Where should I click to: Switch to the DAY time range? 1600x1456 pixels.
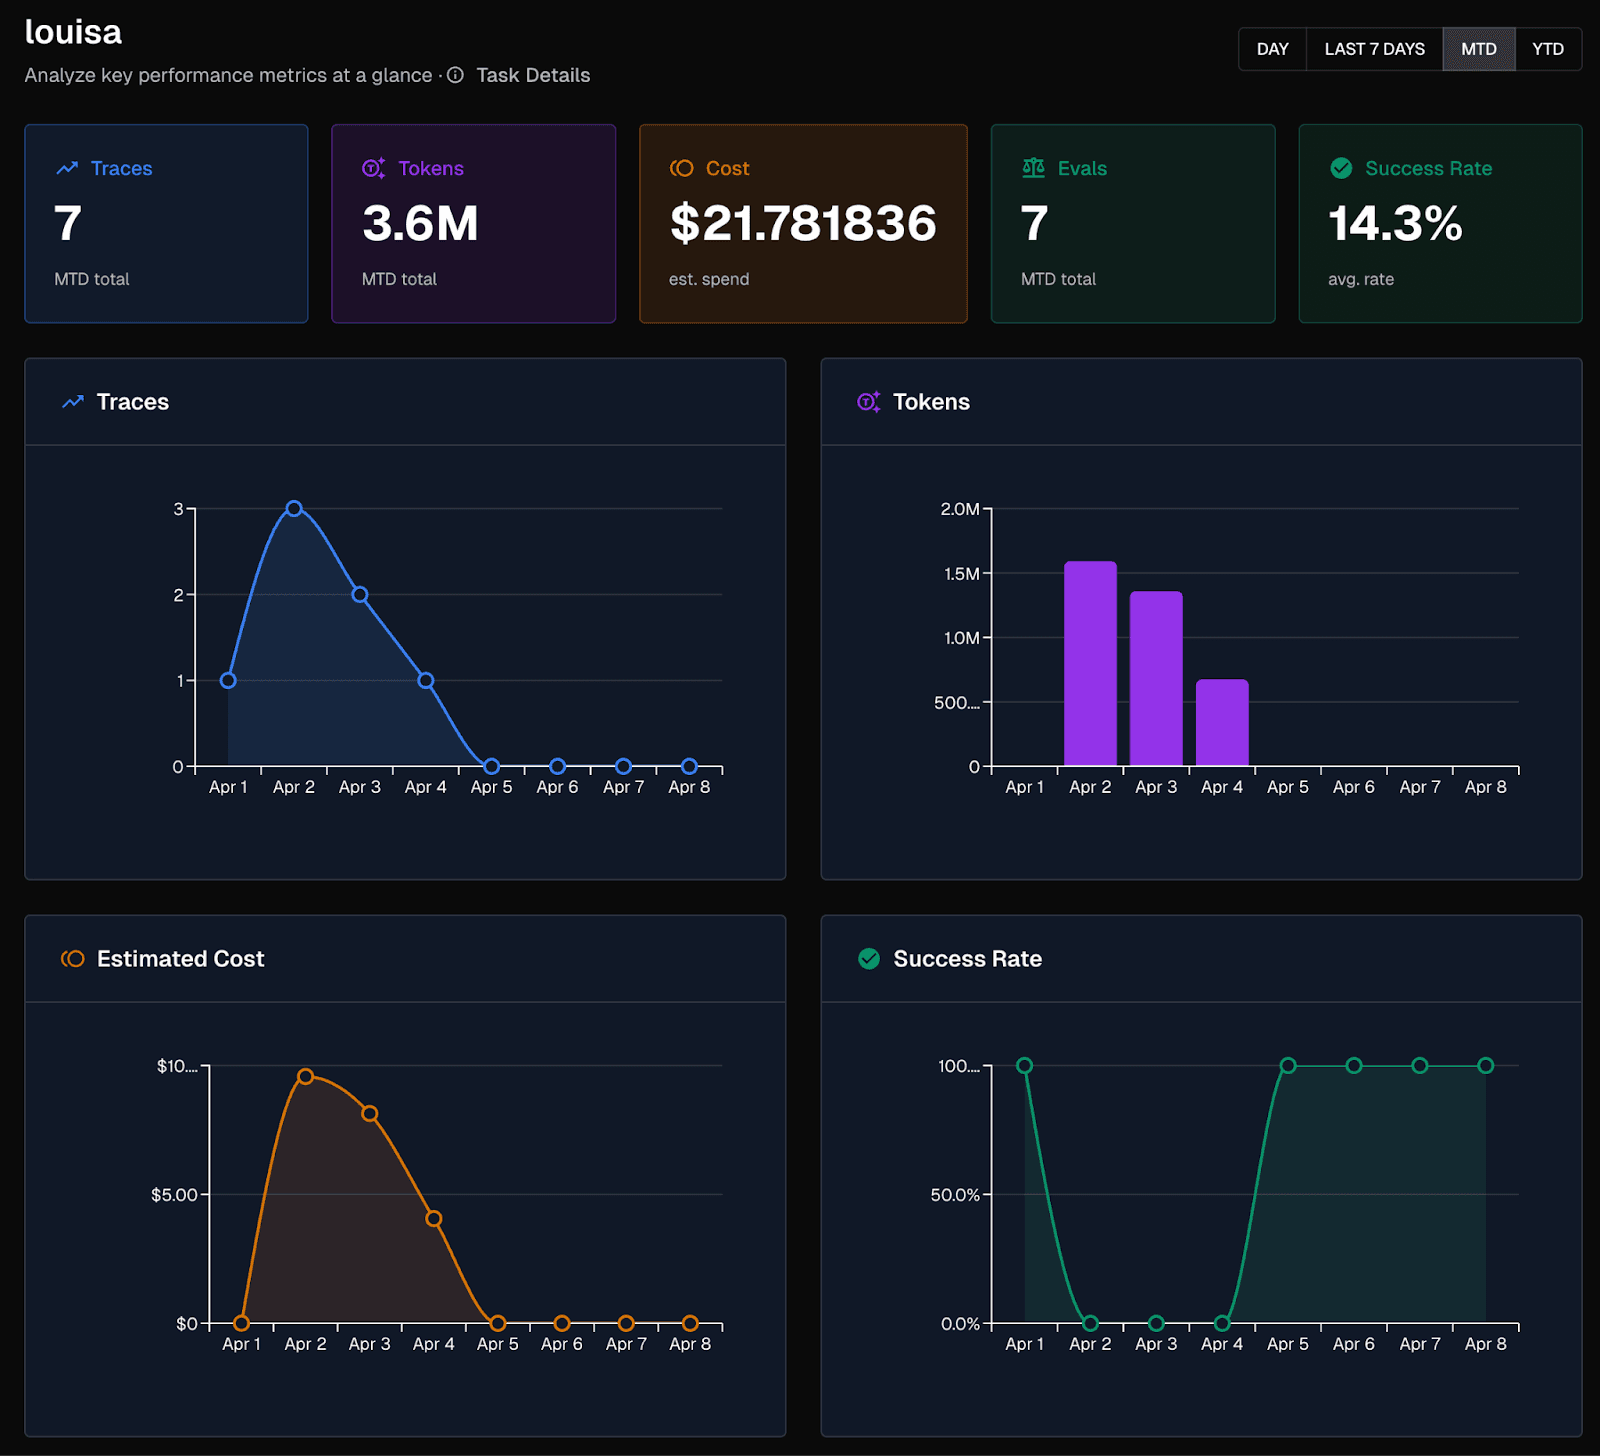tap(1272, 49)
